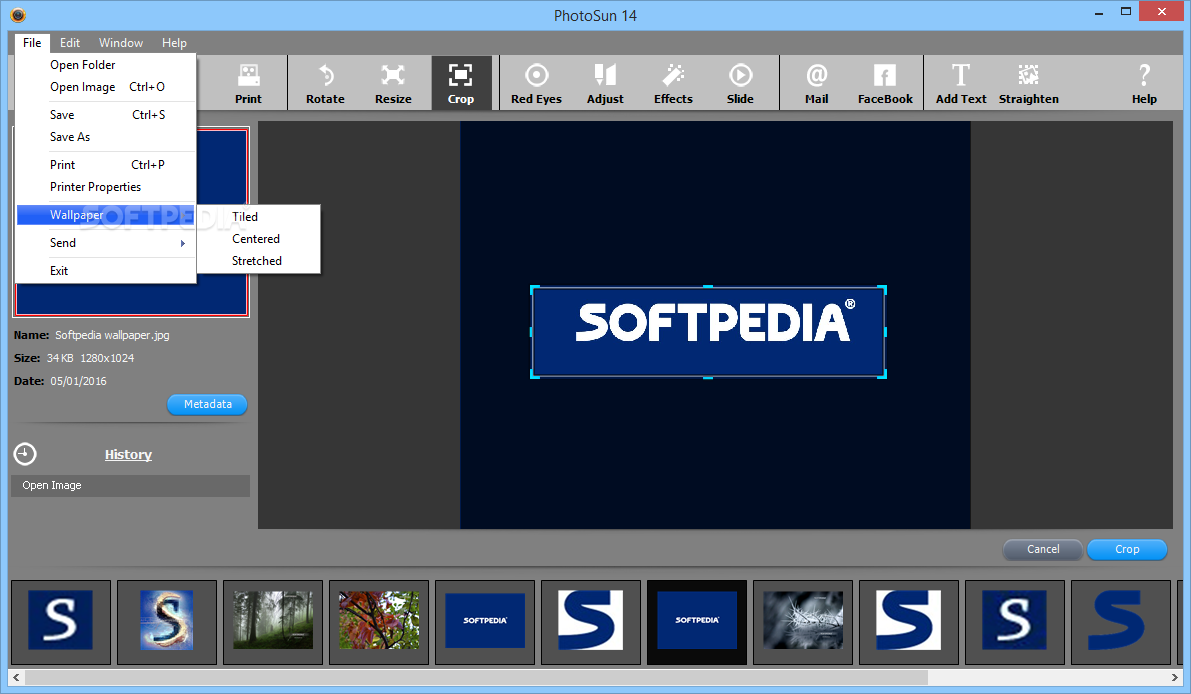1191x694 pixels.
Task: Set wallpaper as Stretched
Action: pyautogui.click(x=258, y=260)
